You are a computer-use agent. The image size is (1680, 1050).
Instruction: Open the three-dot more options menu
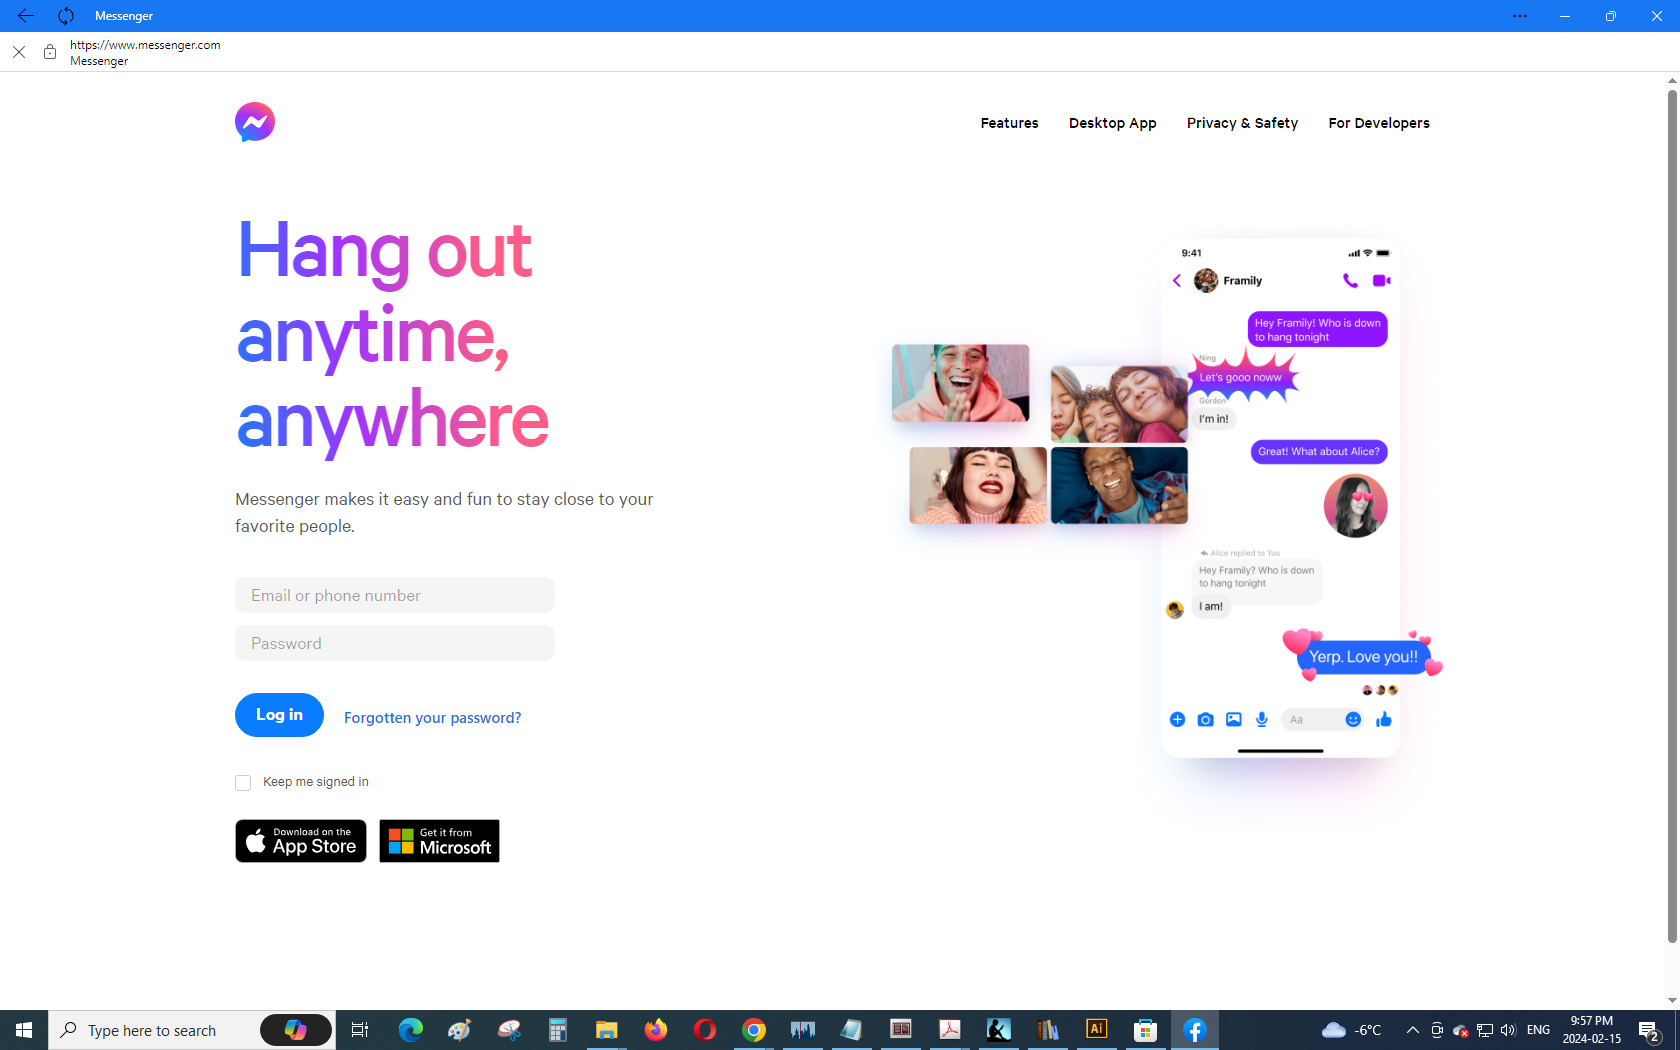[1519, 16]
